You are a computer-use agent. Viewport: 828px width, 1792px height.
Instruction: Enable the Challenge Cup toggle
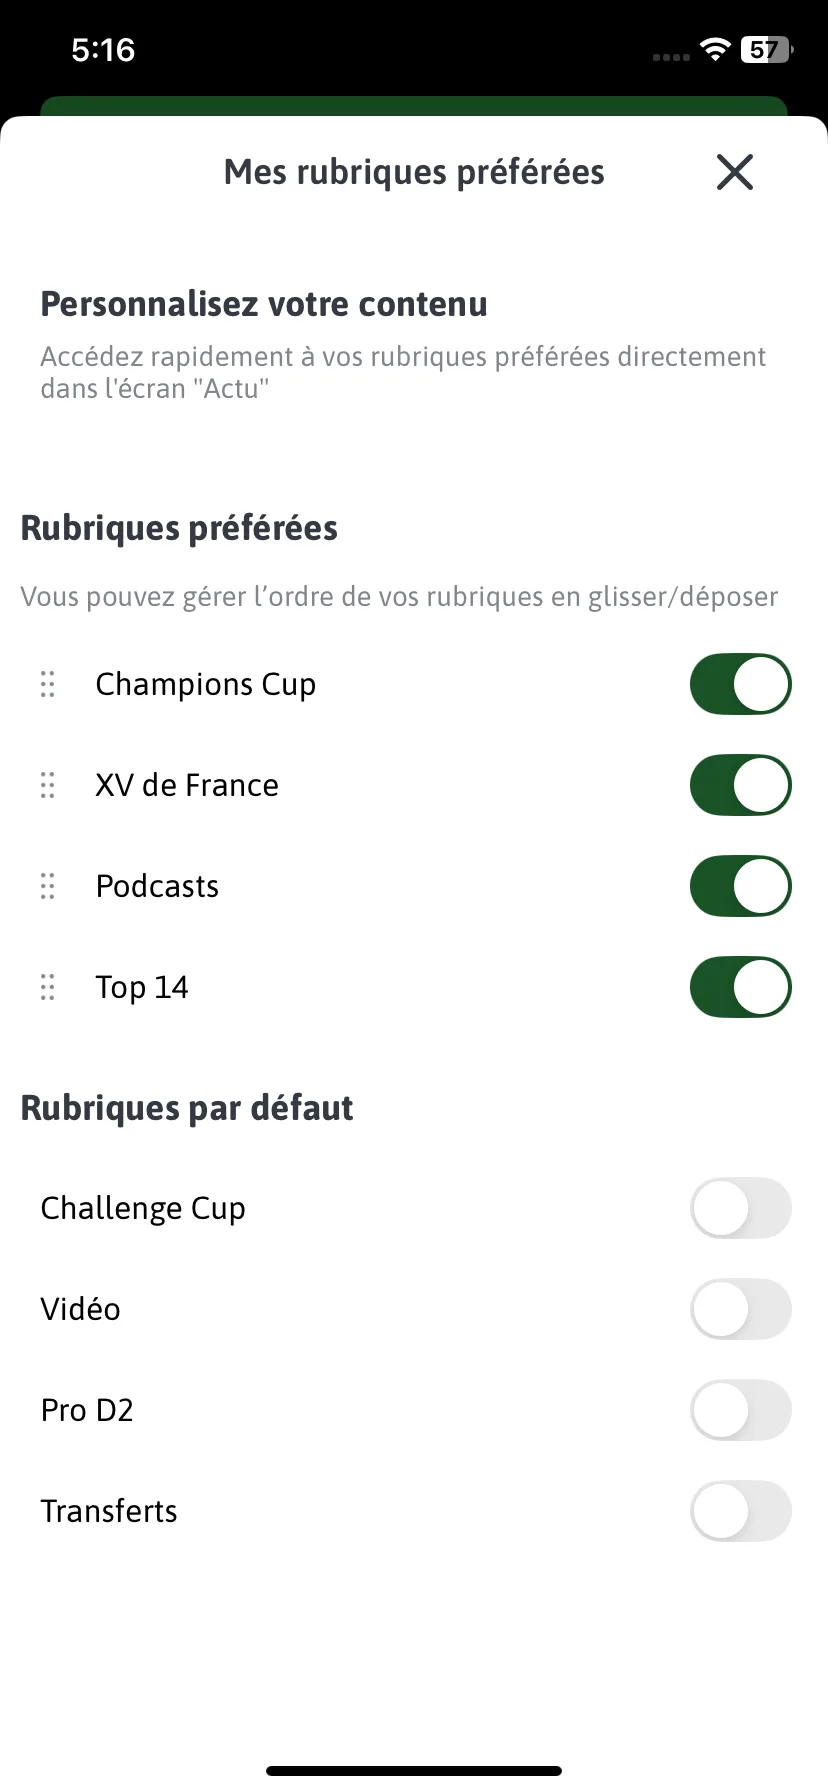[741, 1208]
